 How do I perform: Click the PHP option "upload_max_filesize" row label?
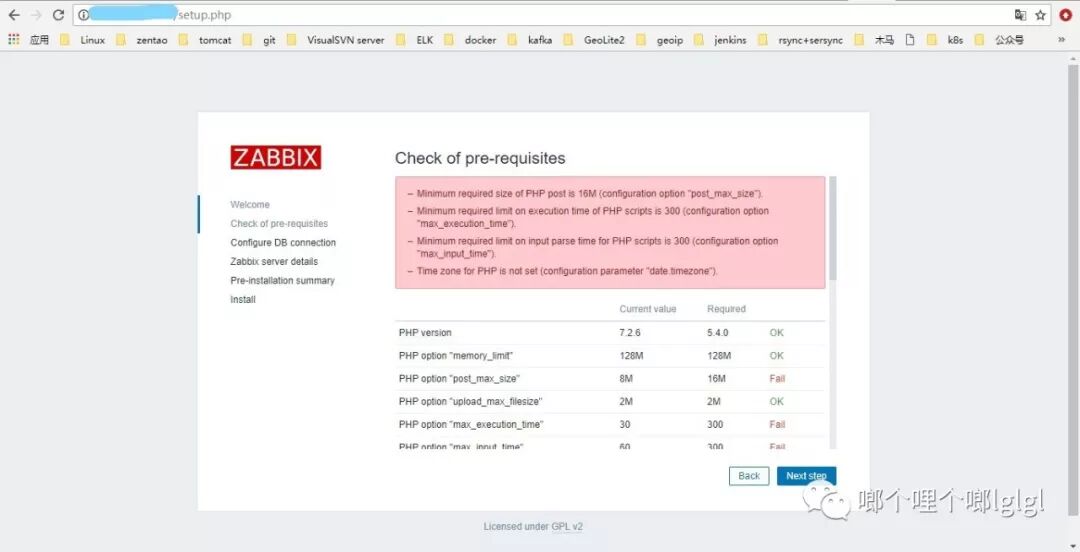(470, 401)
